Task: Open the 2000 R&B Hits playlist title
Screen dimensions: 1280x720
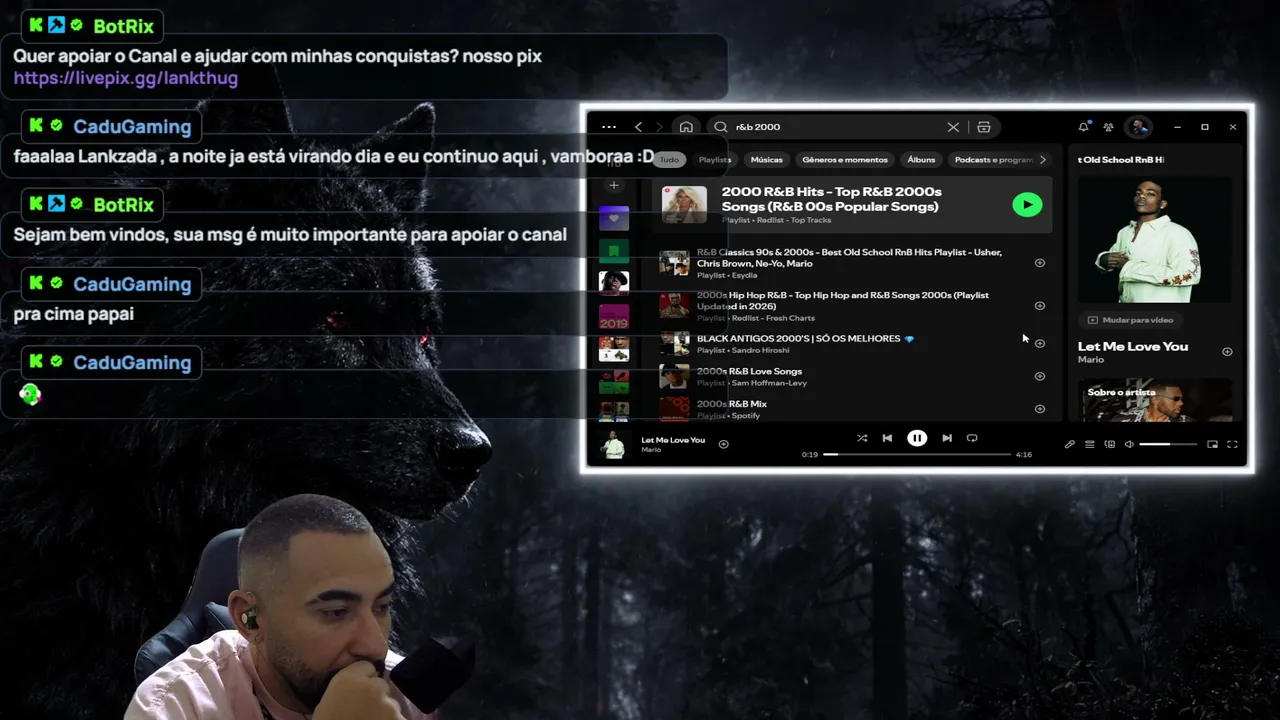Action: pos(831,199)
